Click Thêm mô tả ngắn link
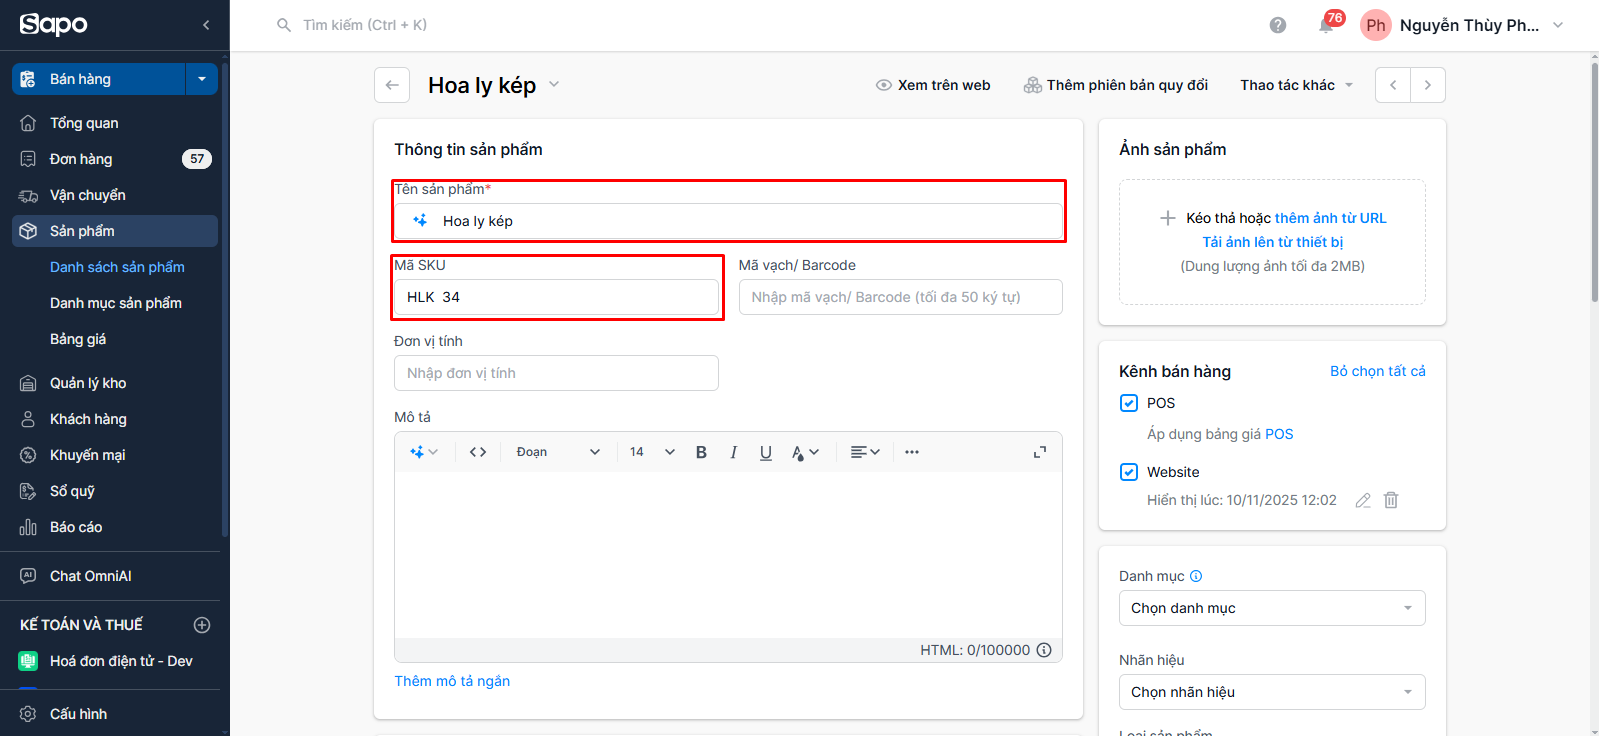The image size is (1599, 736). (x=452, y=681)
